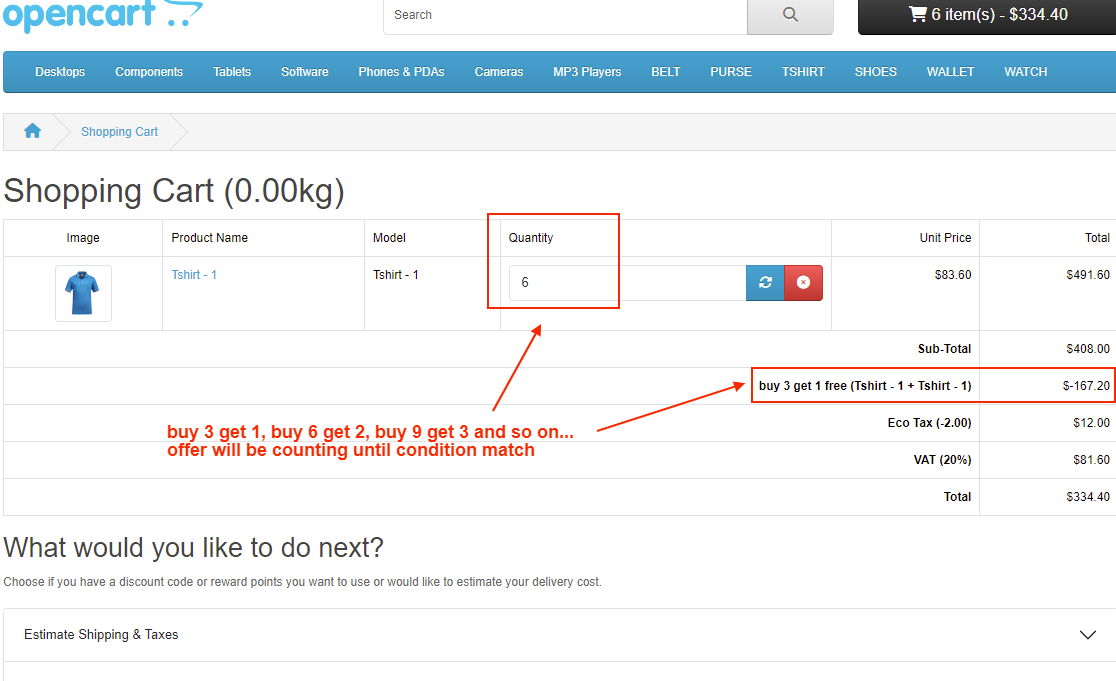The height and width of the screenshot is (681, 1116).
Task: Open the Tshirt - 1 product link
Action: 194,275
